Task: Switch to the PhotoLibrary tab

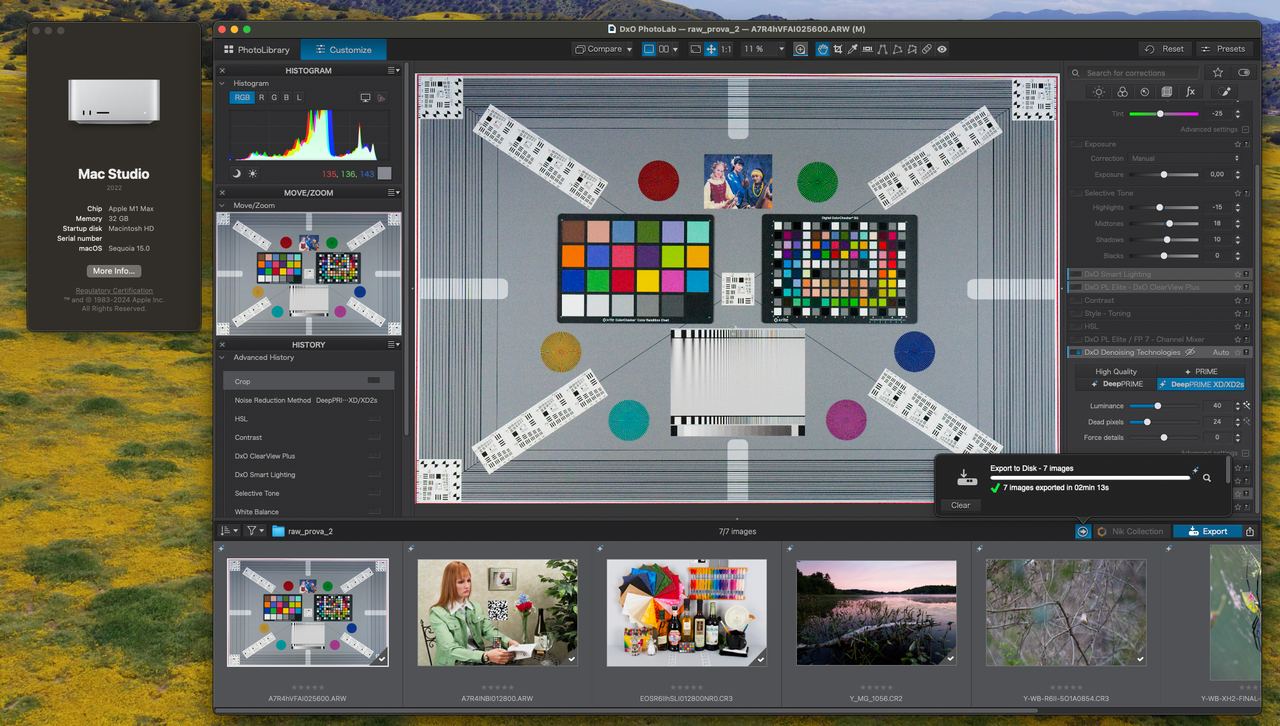Action: click(257, 49)
